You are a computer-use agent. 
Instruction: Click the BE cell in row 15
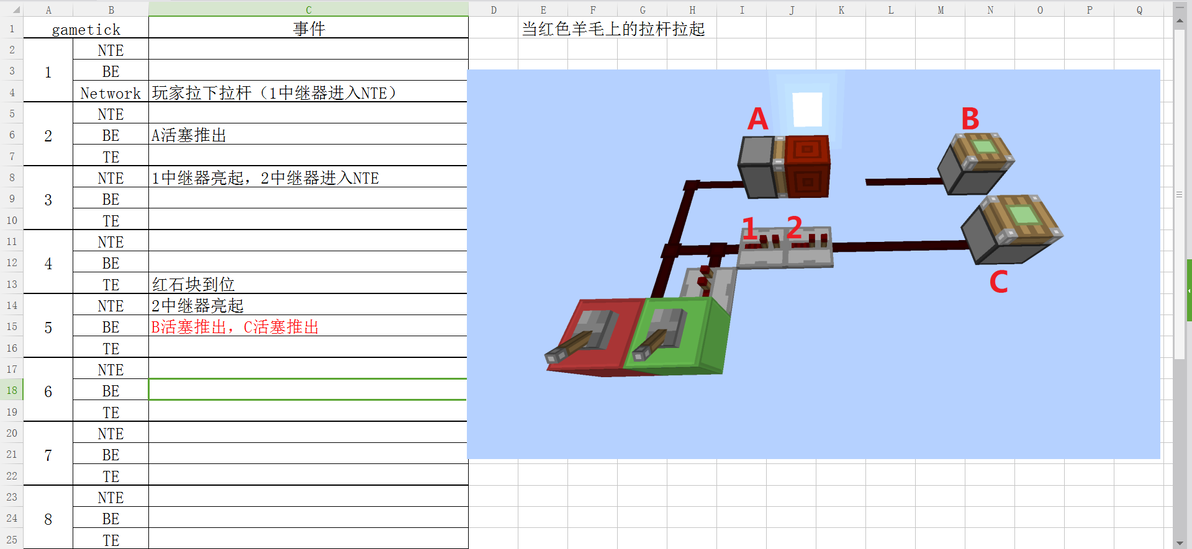[x=111, y=327]
